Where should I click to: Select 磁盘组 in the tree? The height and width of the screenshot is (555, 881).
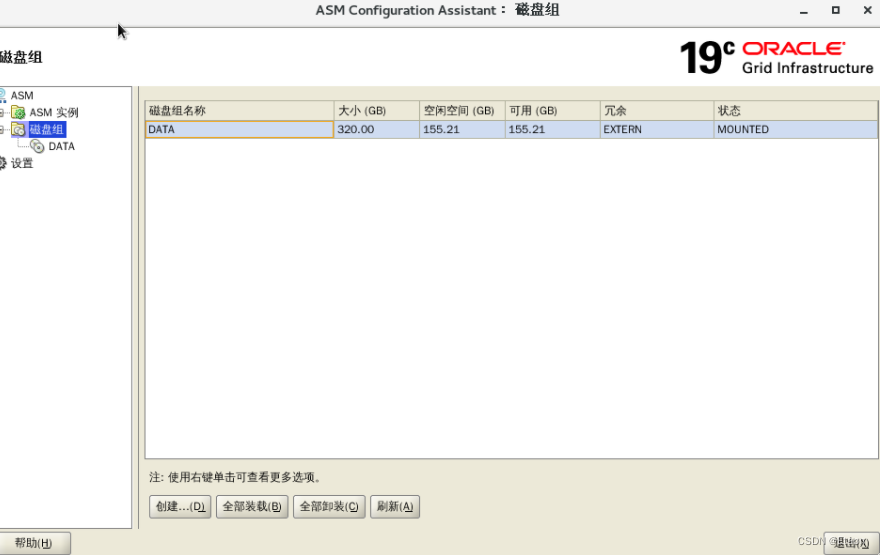(47, 130)
